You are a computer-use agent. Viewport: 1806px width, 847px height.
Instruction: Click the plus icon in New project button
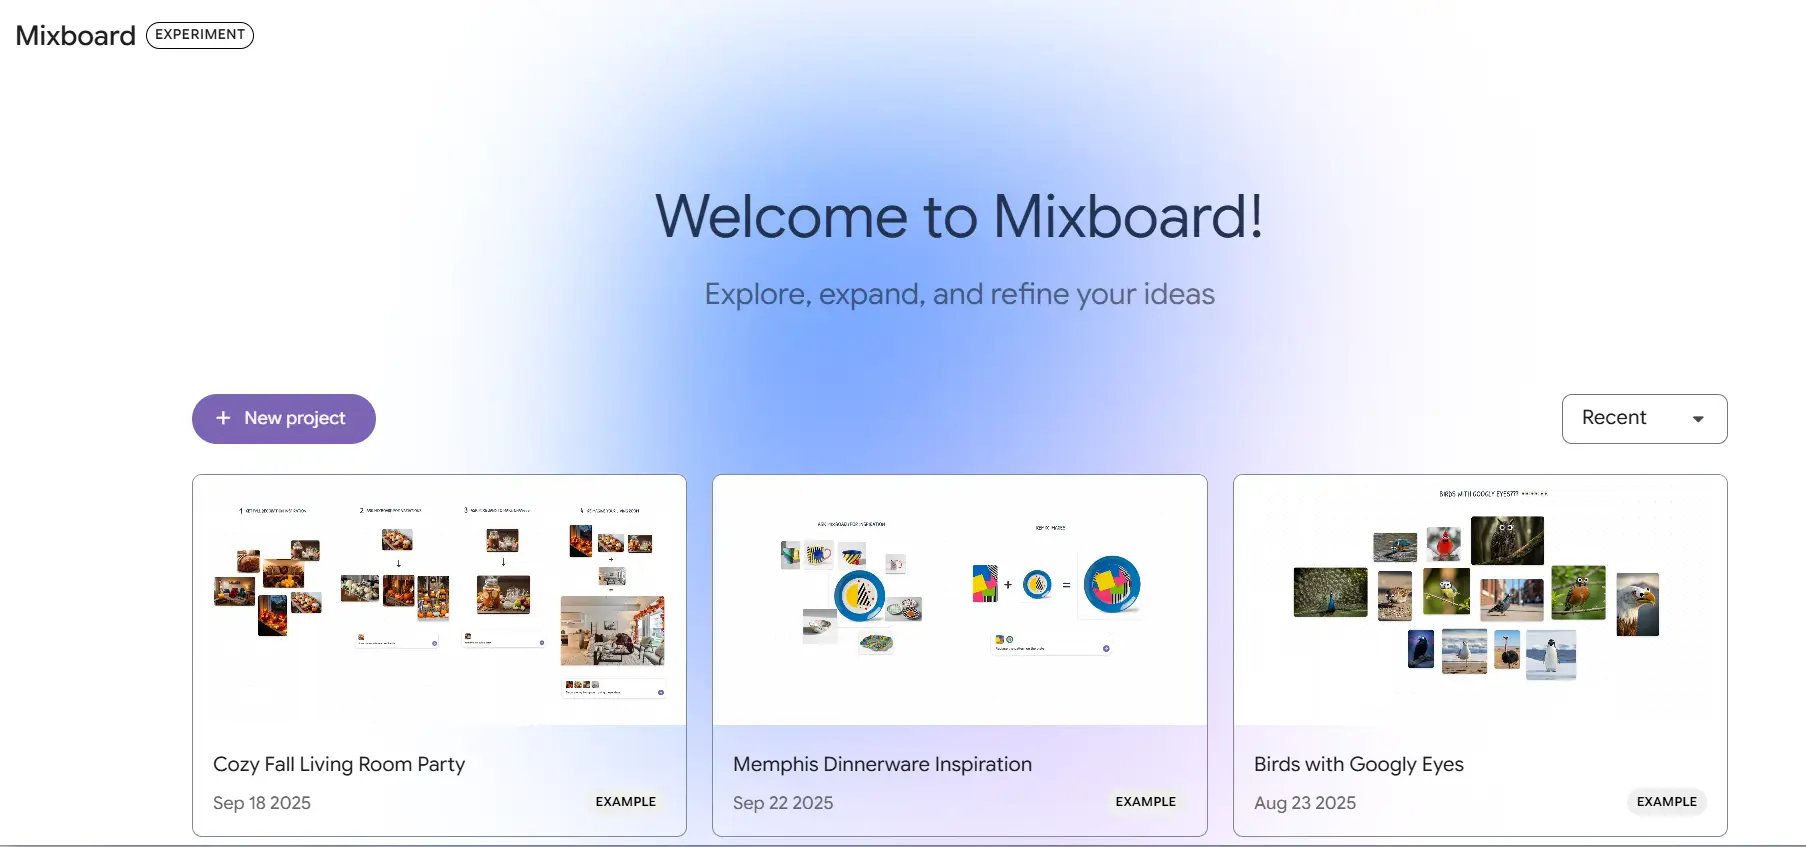[223, 418]
